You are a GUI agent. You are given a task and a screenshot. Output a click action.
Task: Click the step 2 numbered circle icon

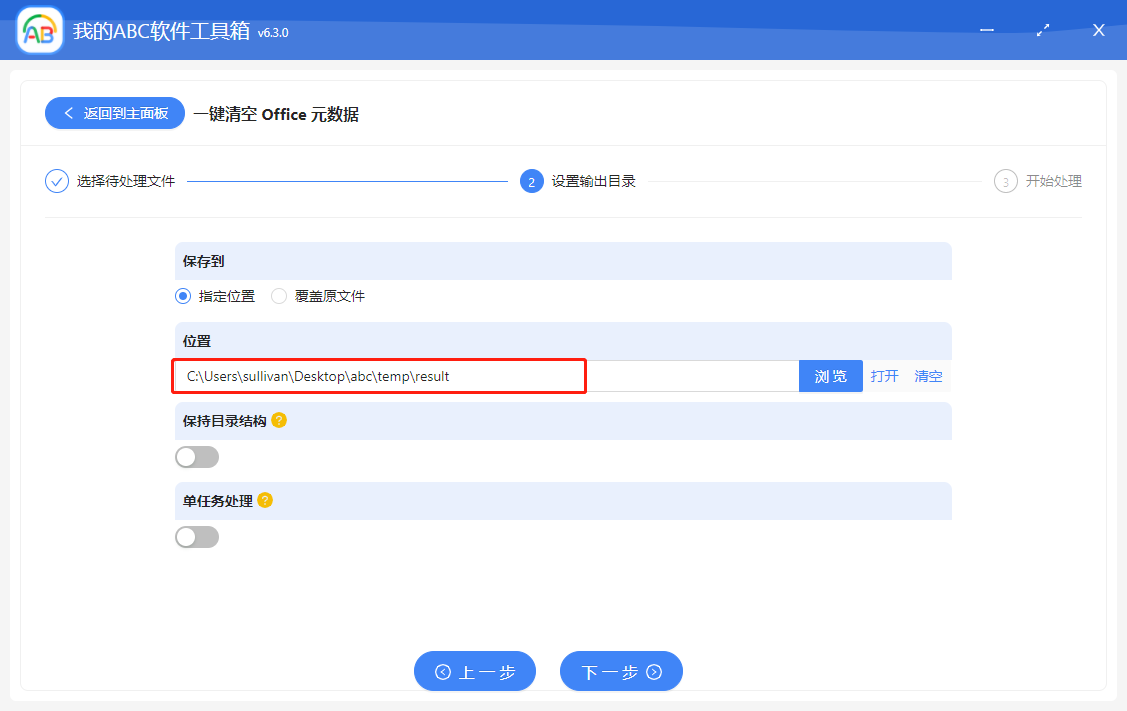pos(531,181)
